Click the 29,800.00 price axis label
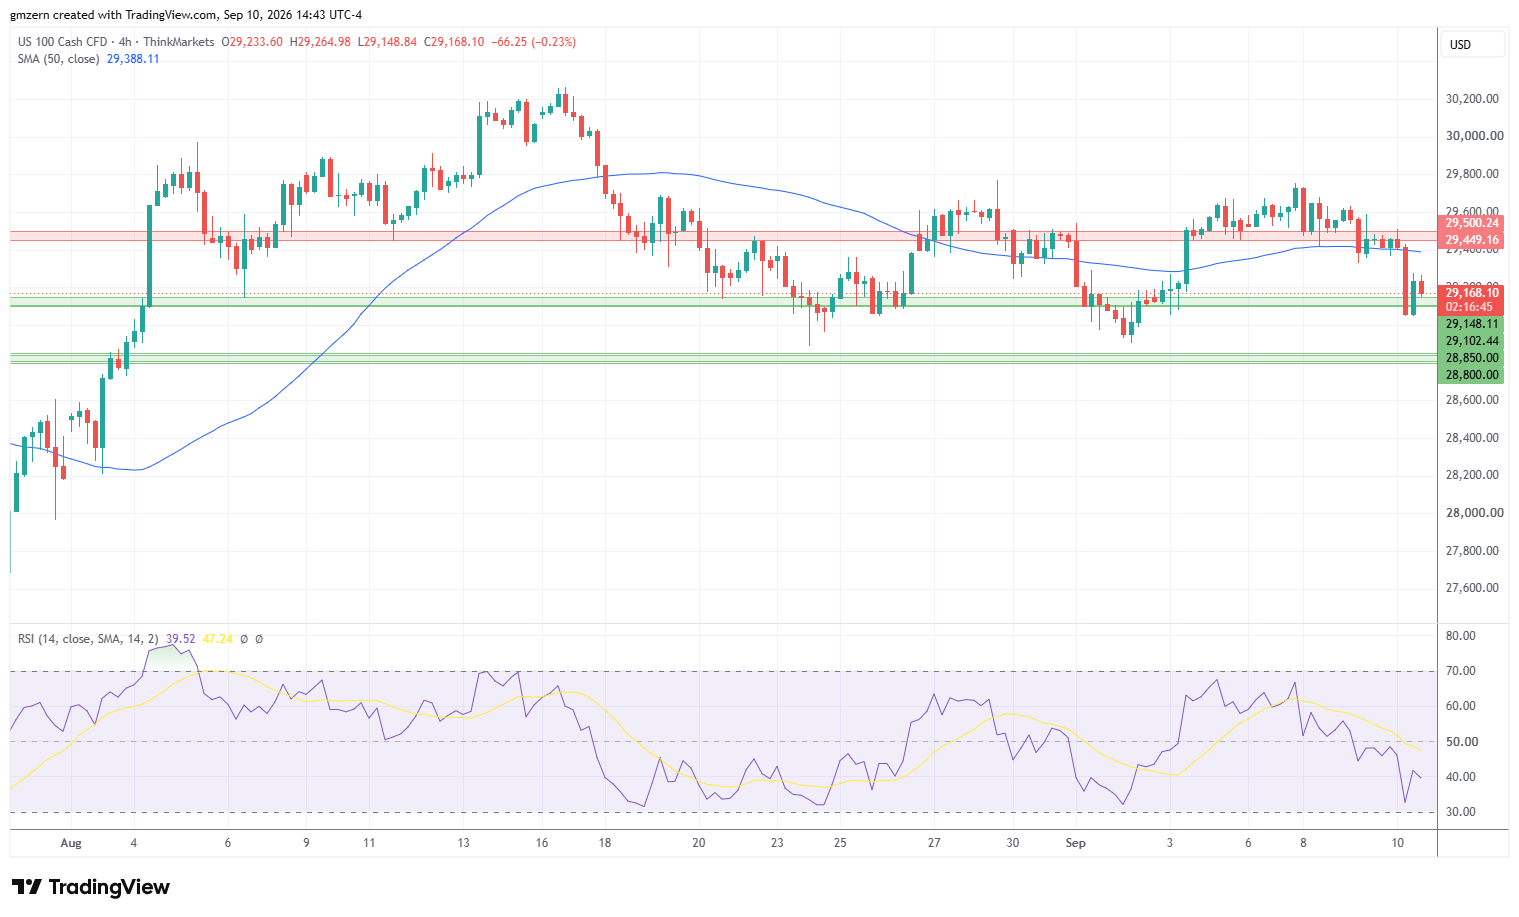Image resolution: width=1519 pixels, height=917 pixels. click(1472, 174)
